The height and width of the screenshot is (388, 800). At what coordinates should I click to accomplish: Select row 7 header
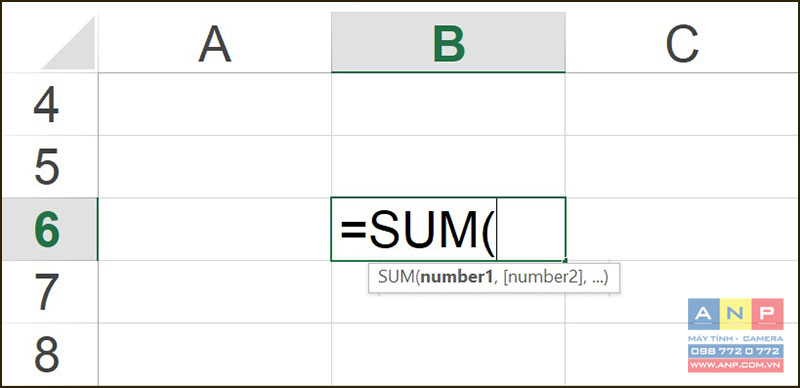tap(49, 292)
